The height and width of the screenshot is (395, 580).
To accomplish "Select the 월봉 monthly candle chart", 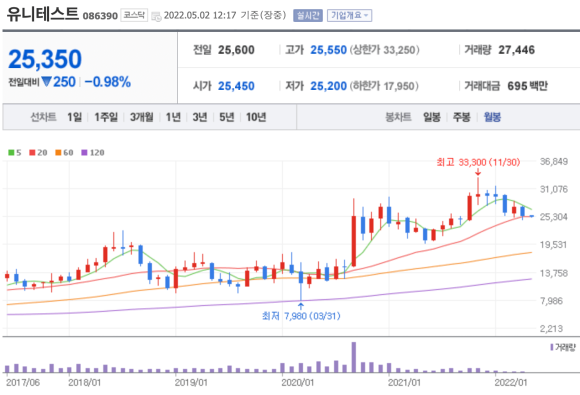I will pyautogui.click(x=492, y=117).
